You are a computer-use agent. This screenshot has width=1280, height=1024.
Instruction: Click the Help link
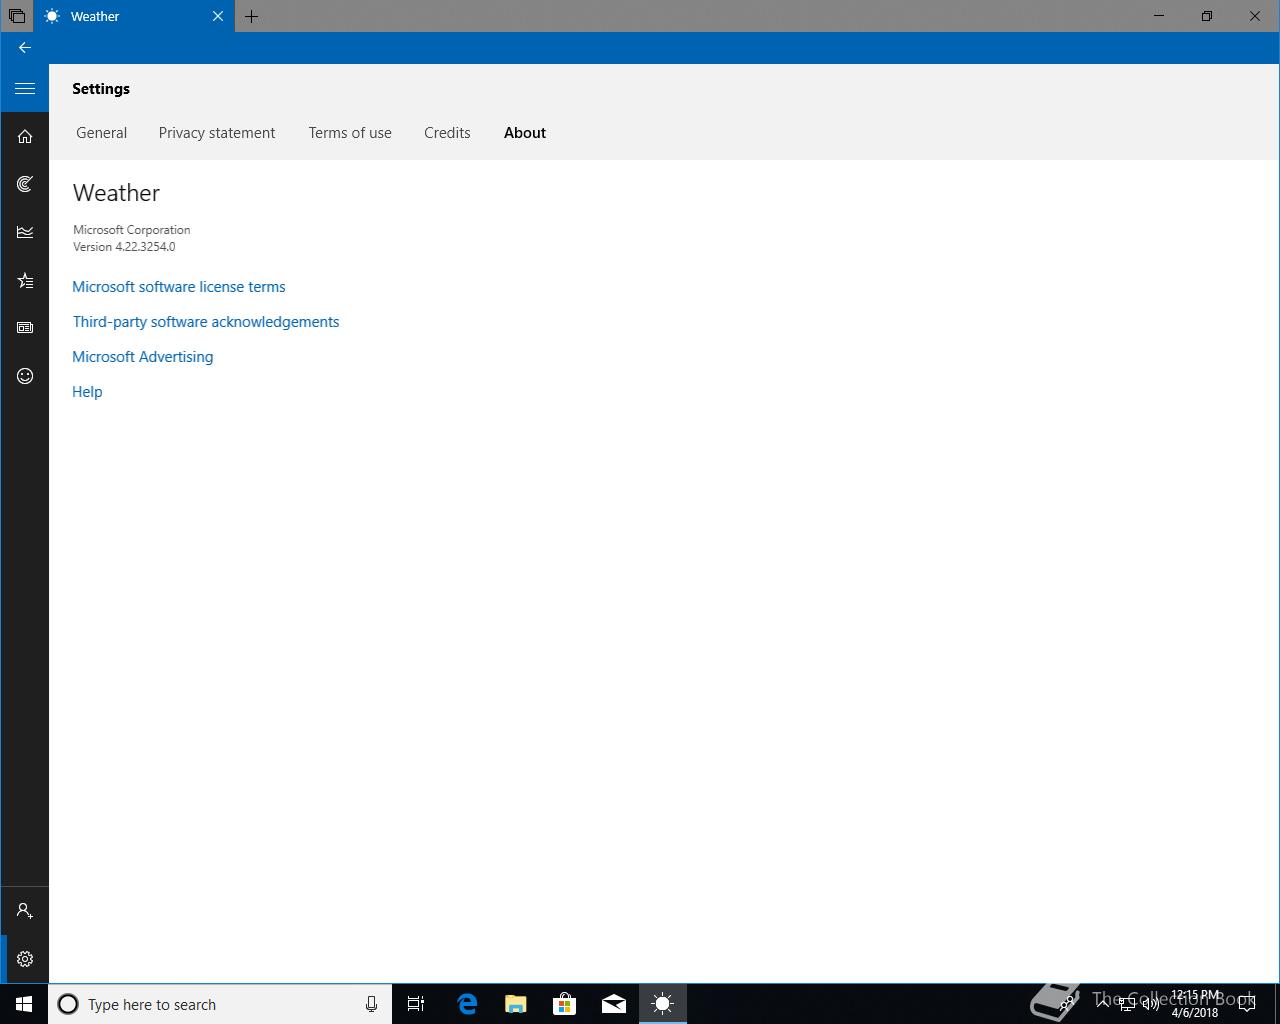[x=87, y=392]
